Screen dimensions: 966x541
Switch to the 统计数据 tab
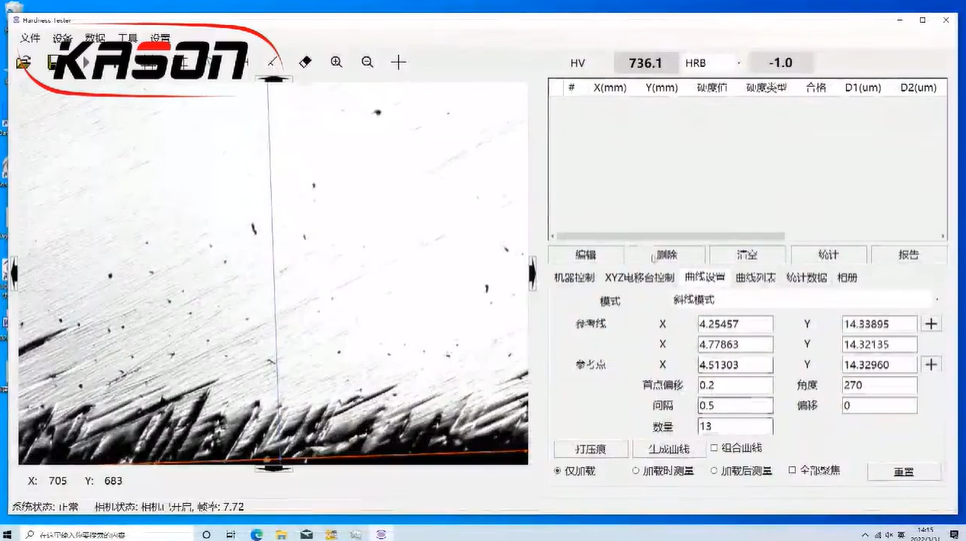coord(806,278)
